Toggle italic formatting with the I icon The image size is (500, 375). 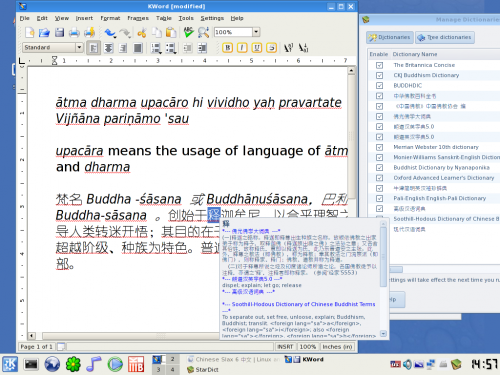click(x=242, y=48)
